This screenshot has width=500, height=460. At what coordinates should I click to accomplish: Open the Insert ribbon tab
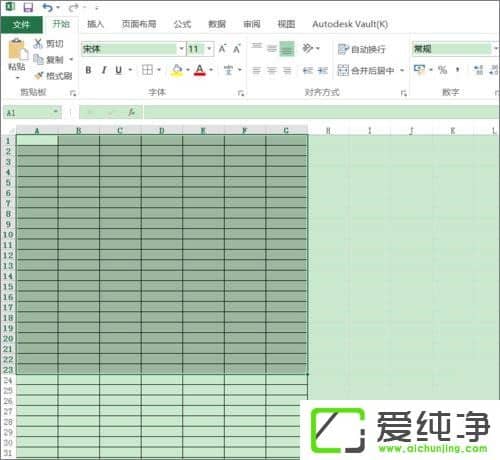(96, 24)
